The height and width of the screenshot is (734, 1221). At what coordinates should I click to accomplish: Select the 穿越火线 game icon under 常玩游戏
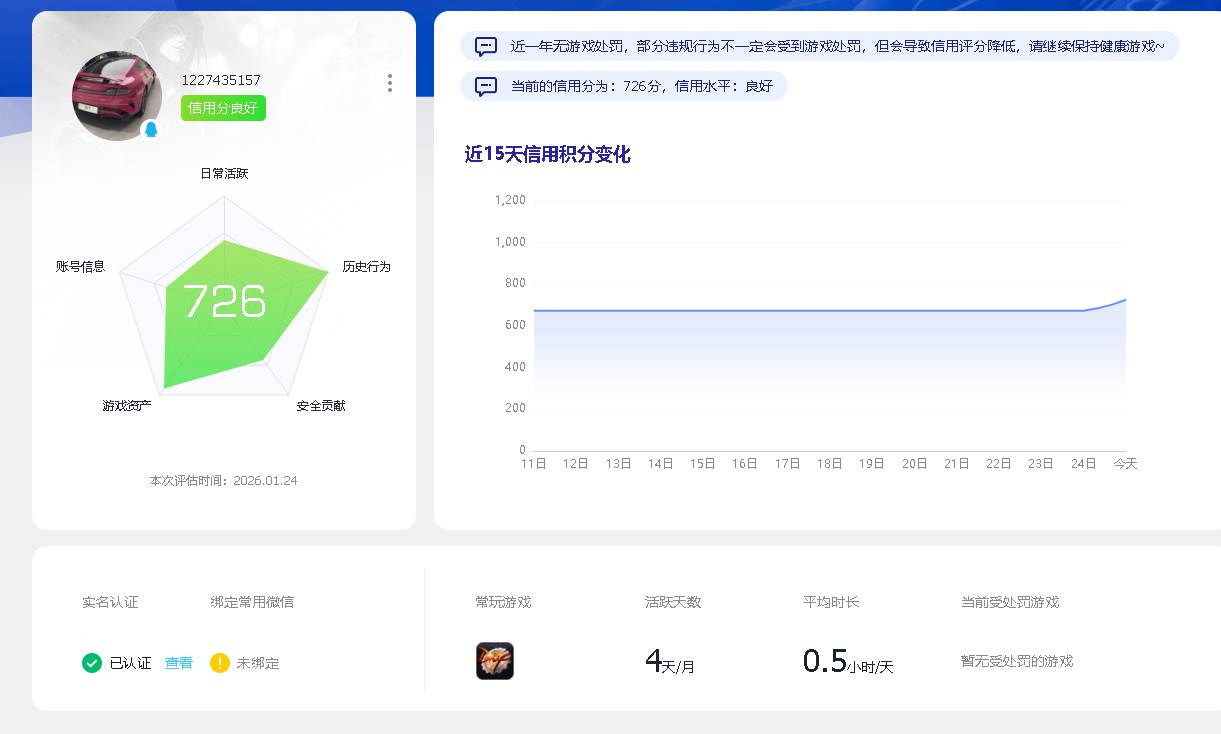[x=495, y=661]
